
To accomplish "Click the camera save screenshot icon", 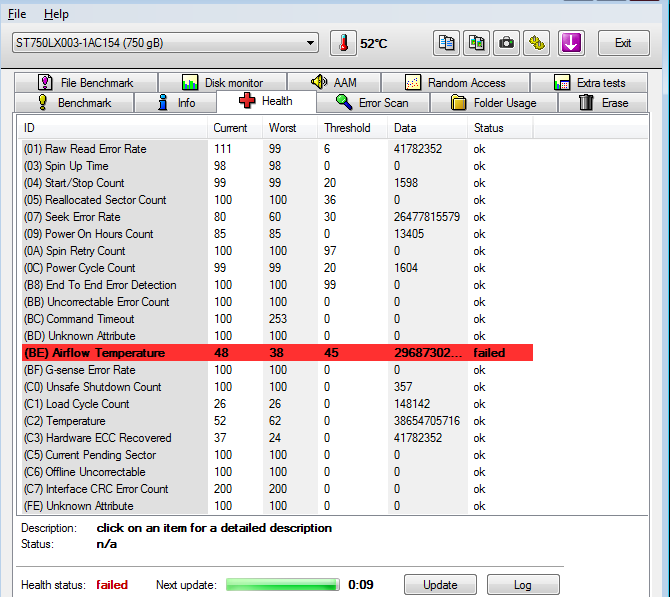I will [x=507, y=43].
